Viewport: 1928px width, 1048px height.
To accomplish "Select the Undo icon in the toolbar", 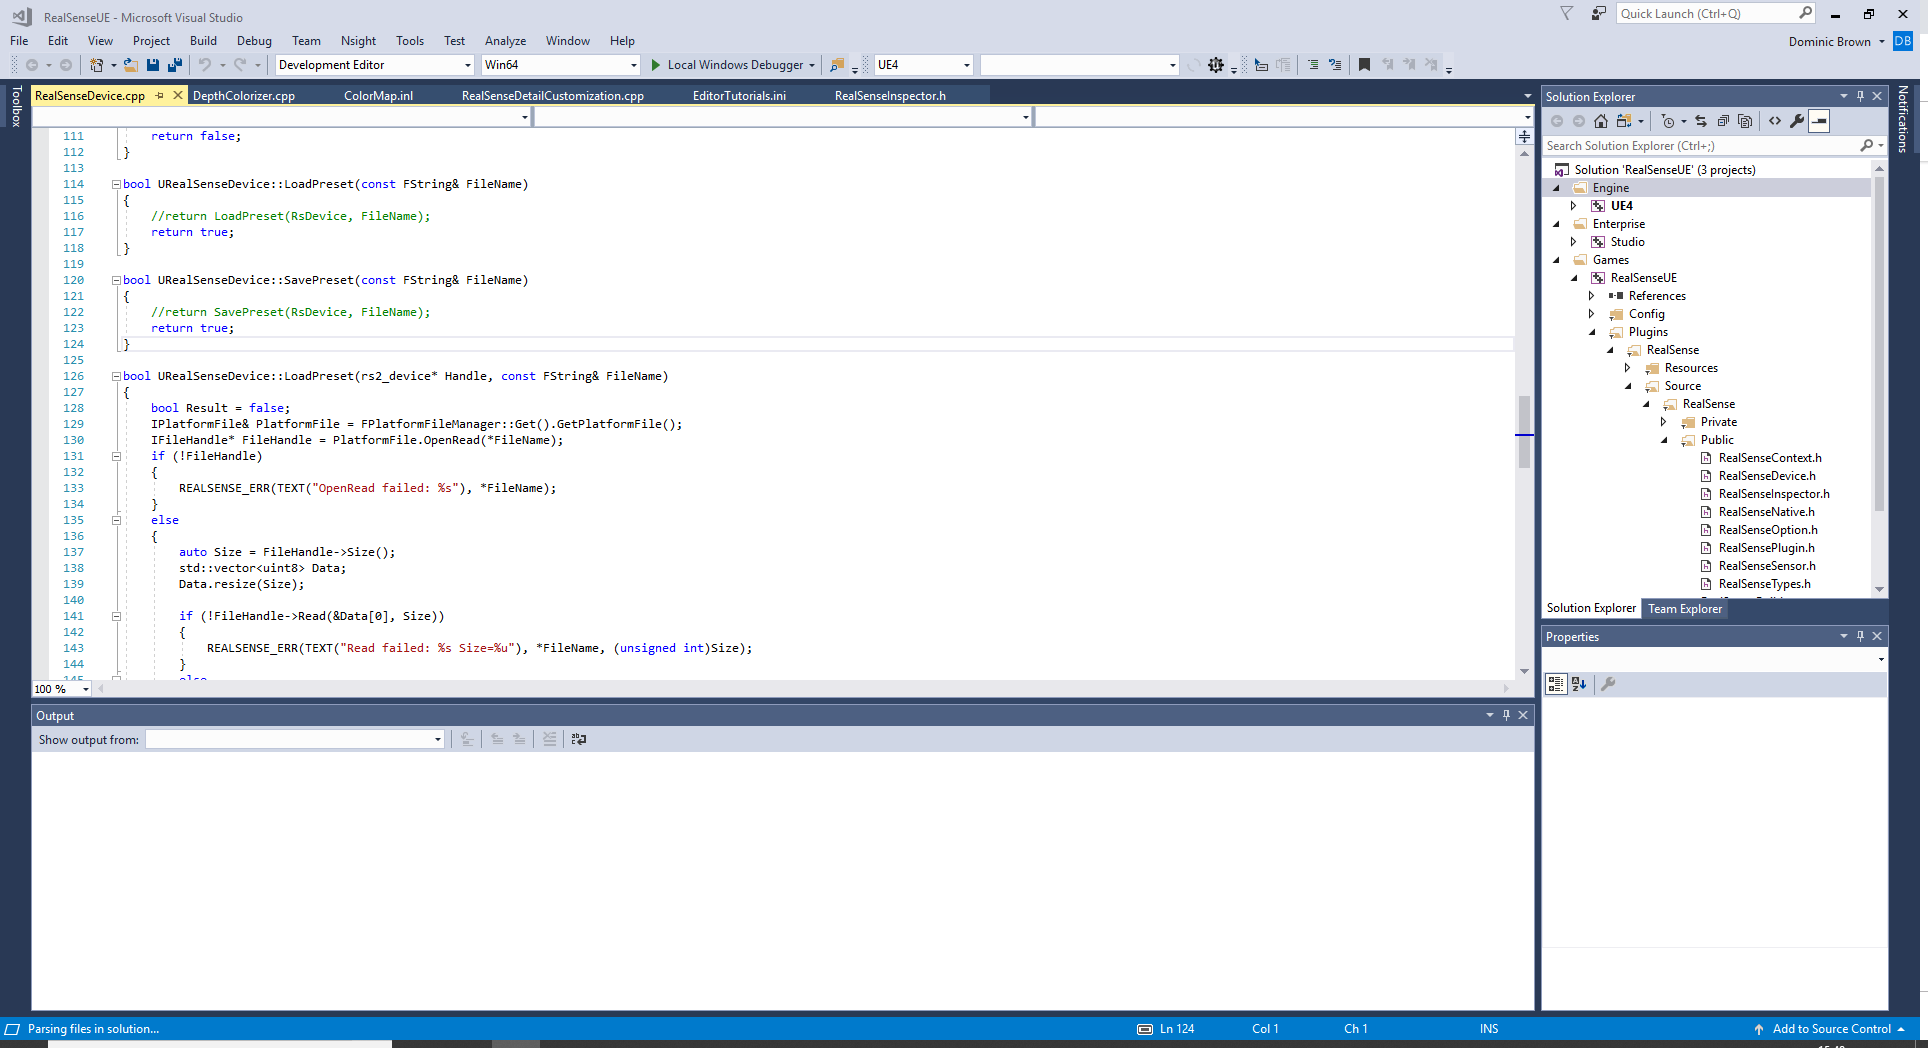I will pos(205,64).
